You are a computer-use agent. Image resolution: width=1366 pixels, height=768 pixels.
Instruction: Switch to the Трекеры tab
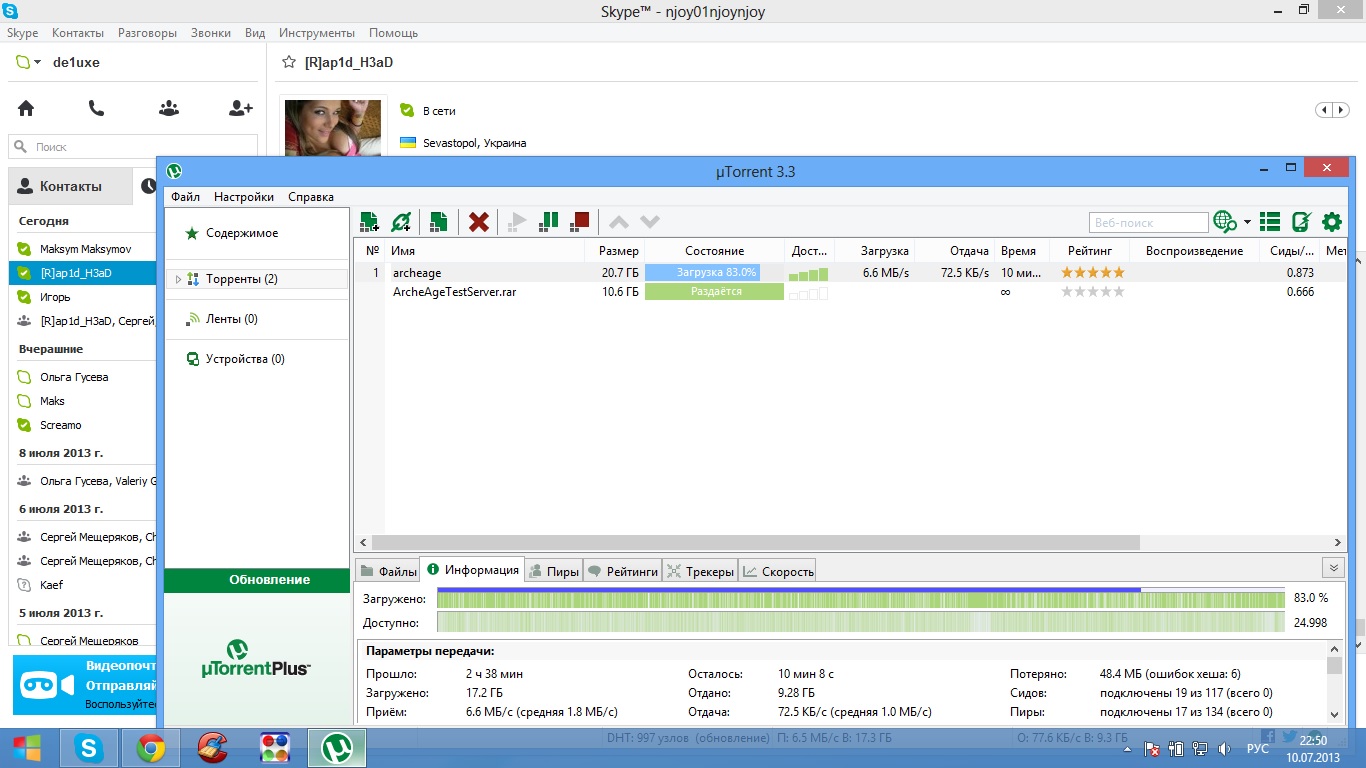coord(700,572)
